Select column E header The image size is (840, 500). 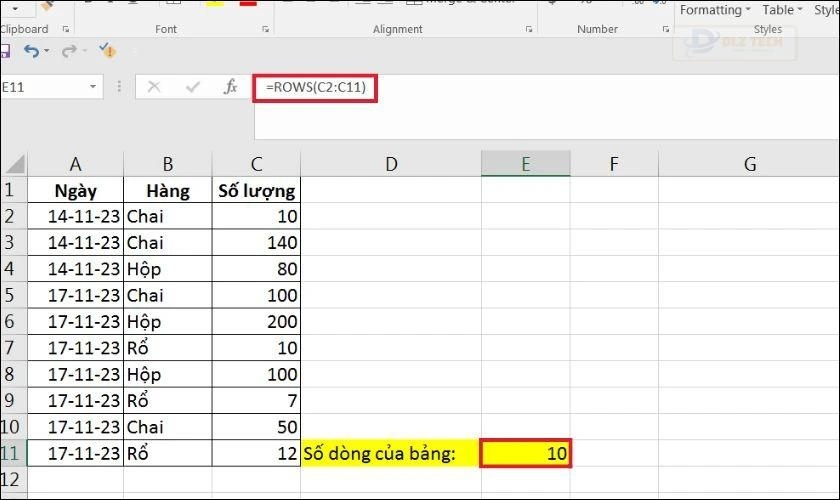pyautogui.click(x=526, y=164)
